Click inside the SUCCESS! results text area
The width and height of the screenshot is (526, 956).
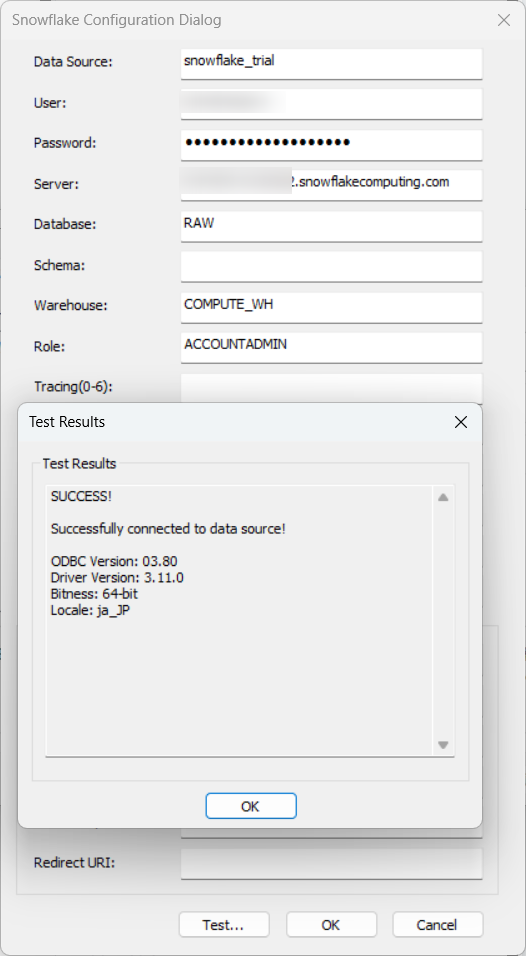click(240, 621)
